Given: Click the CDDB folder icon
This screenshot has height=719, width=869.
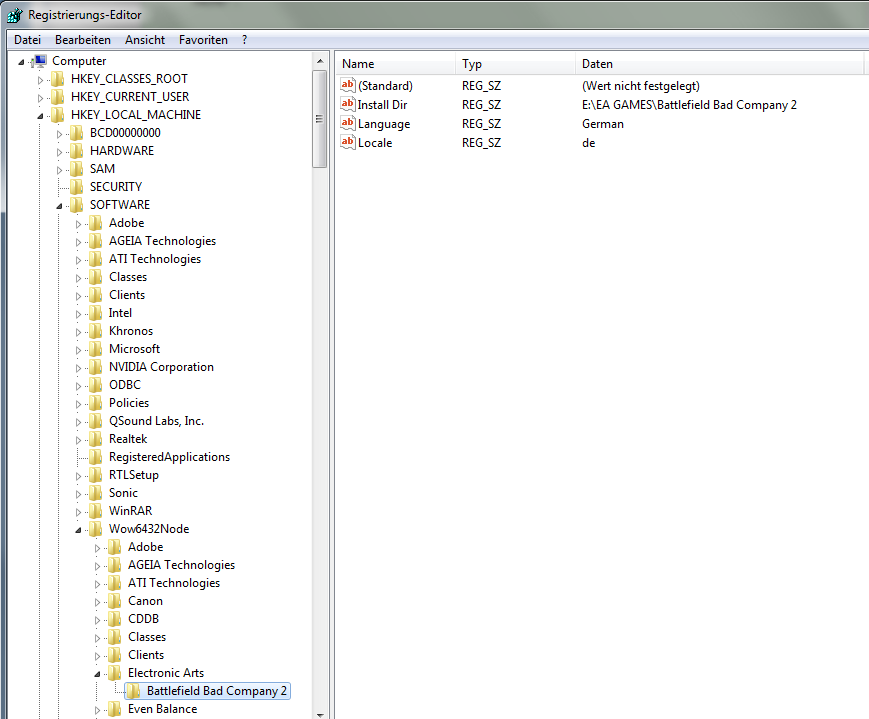Looking at the screenshot, I should point(115,620).
